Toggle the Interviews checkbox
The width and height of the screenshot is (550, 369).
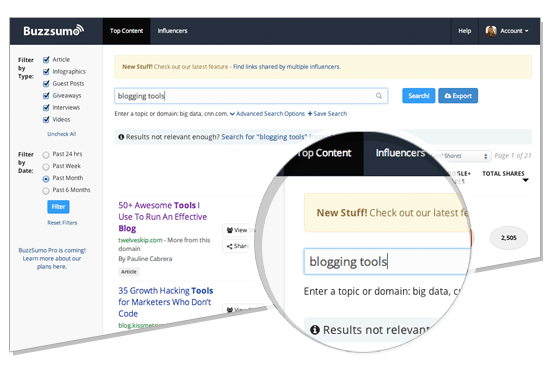(x=46, y=108)
